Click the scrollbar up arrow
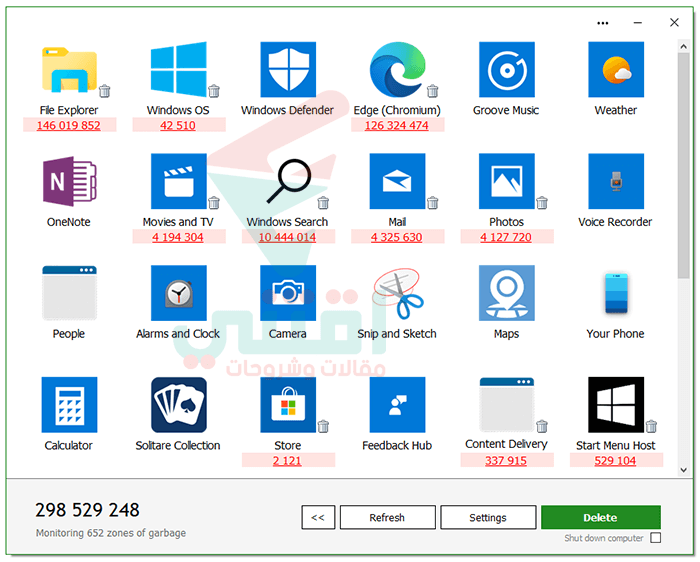The width and height of the screenshot is (700, 562). pos(683,46)
